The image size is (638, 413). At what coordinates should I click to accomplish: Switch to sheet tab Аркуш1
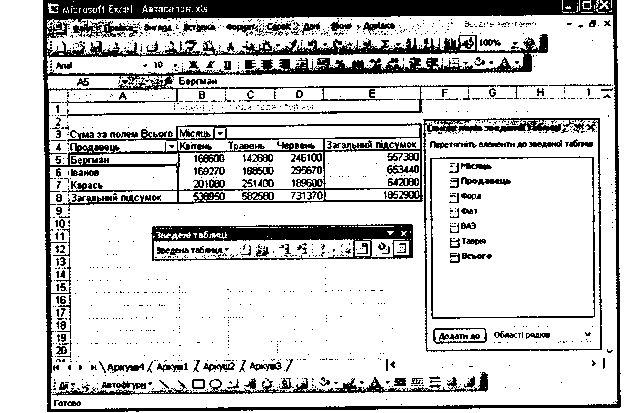172,367
